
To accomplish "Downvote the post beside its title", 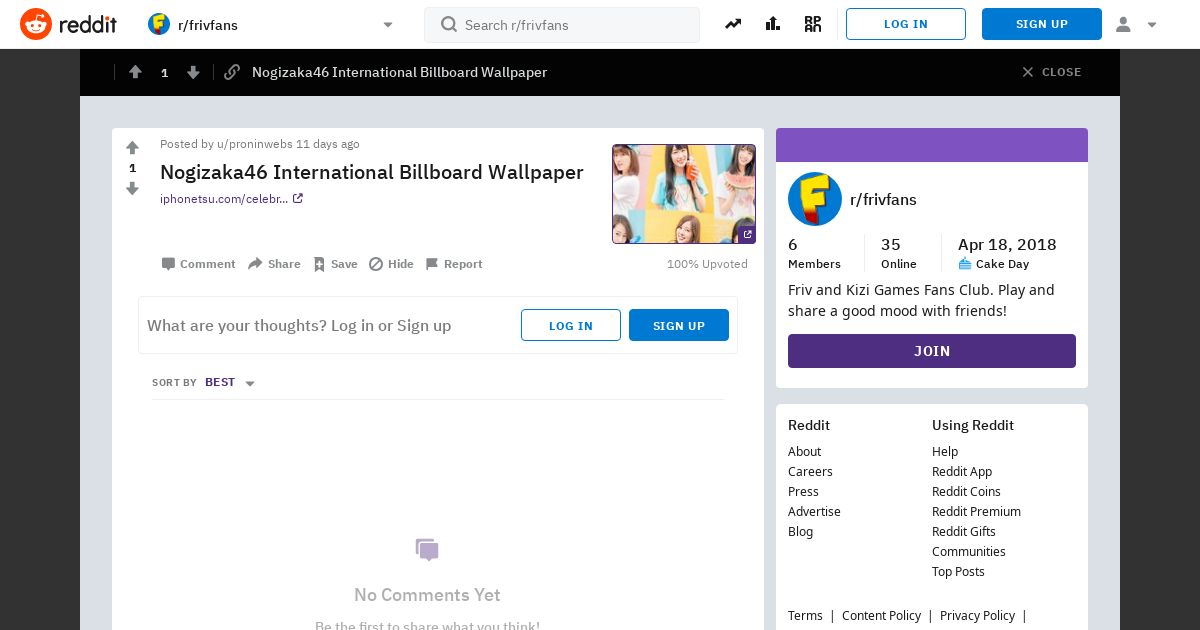I will [x=132, y=188].
